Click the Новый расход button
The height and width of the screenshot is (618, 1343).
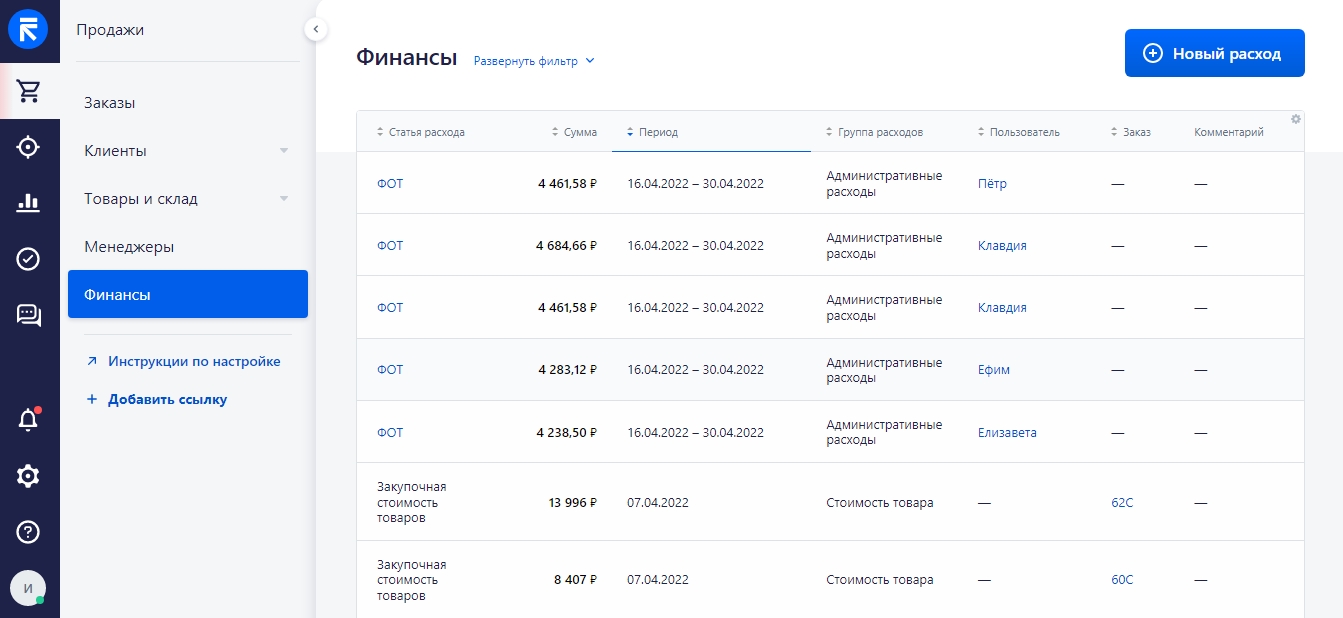[1214, 52]
